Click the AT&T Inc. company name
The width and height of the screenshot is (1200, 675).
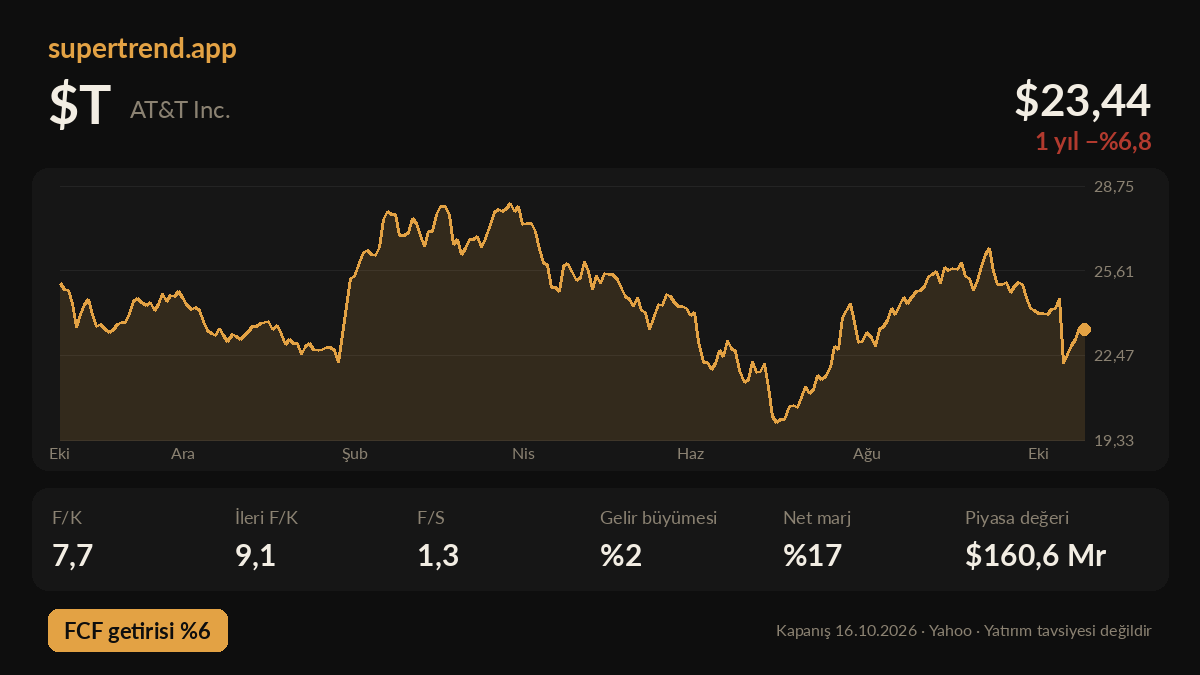pos(180,110)
